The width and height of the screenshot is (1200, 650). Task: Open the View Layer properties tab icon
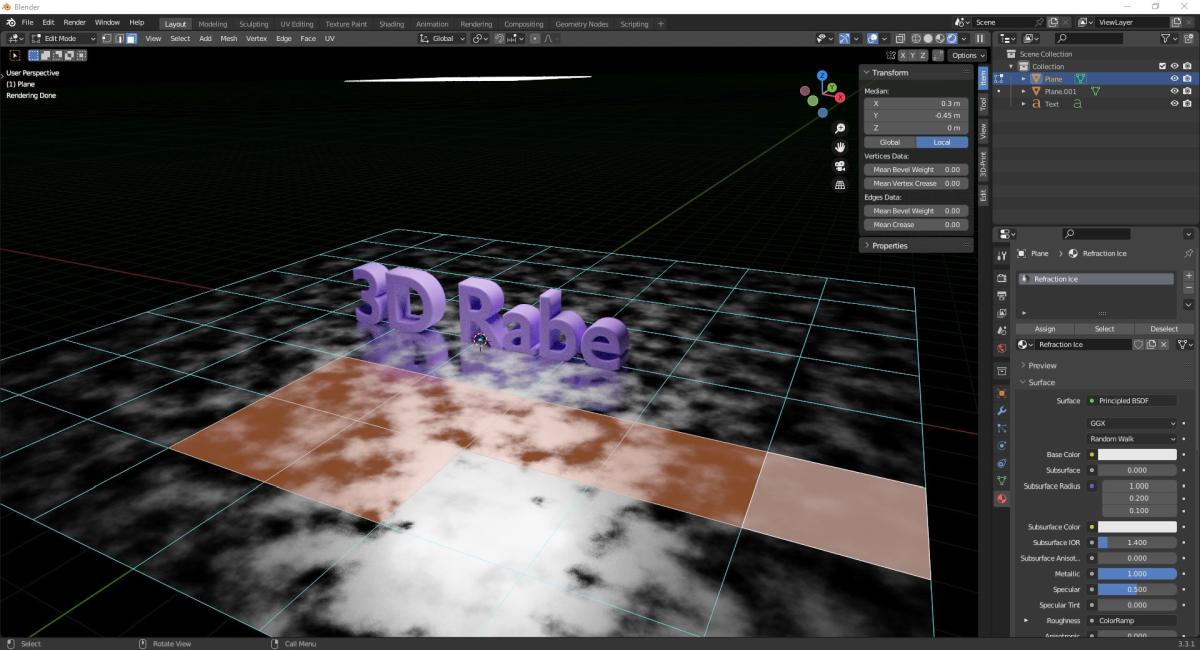click(x=1001, y=313)
